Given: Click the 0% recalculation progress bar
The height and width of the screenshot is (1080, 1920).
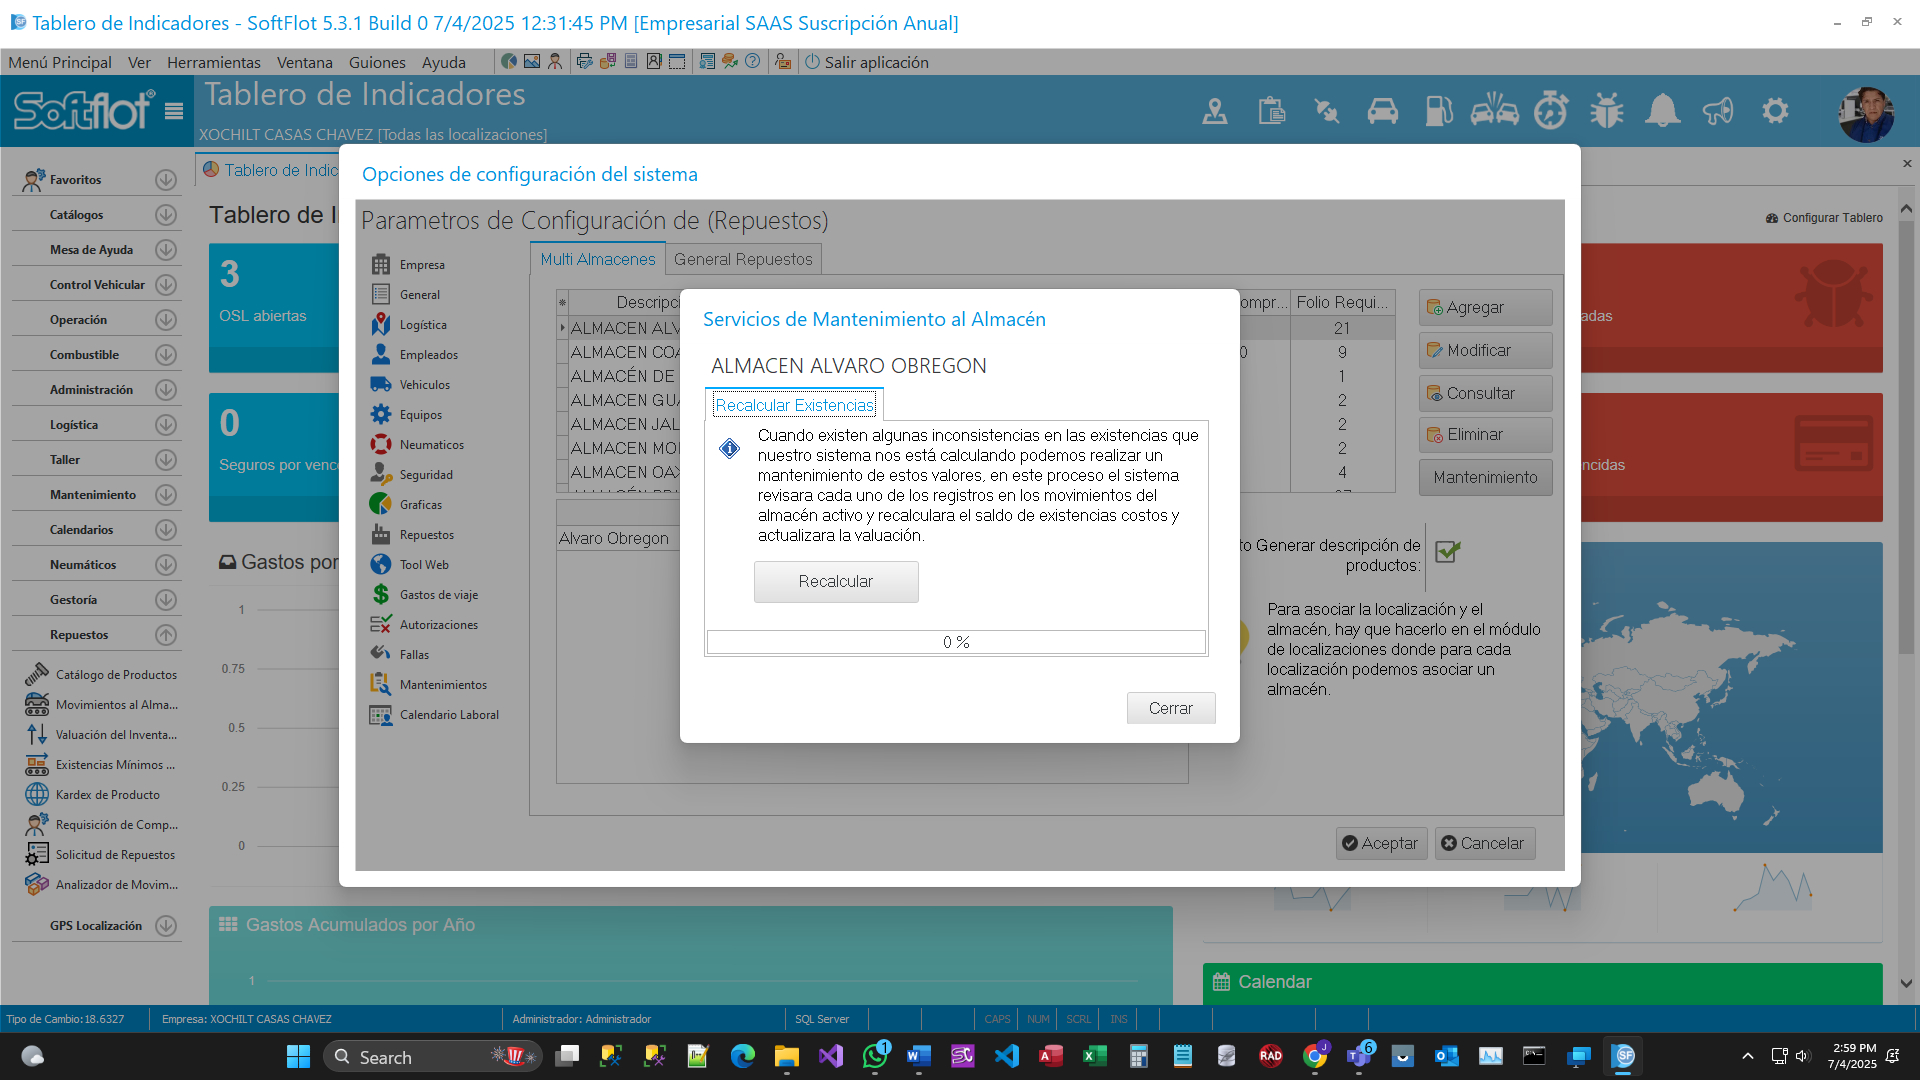Looking at the screenshot, I should click(x=956, y=642).
